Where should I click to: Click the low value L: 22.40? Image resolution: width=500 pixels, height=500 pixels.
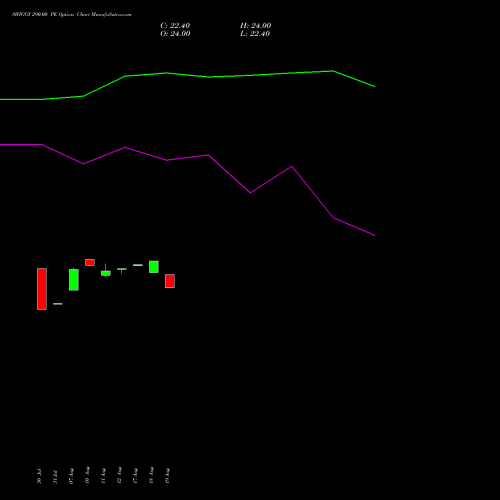point(255,34)
